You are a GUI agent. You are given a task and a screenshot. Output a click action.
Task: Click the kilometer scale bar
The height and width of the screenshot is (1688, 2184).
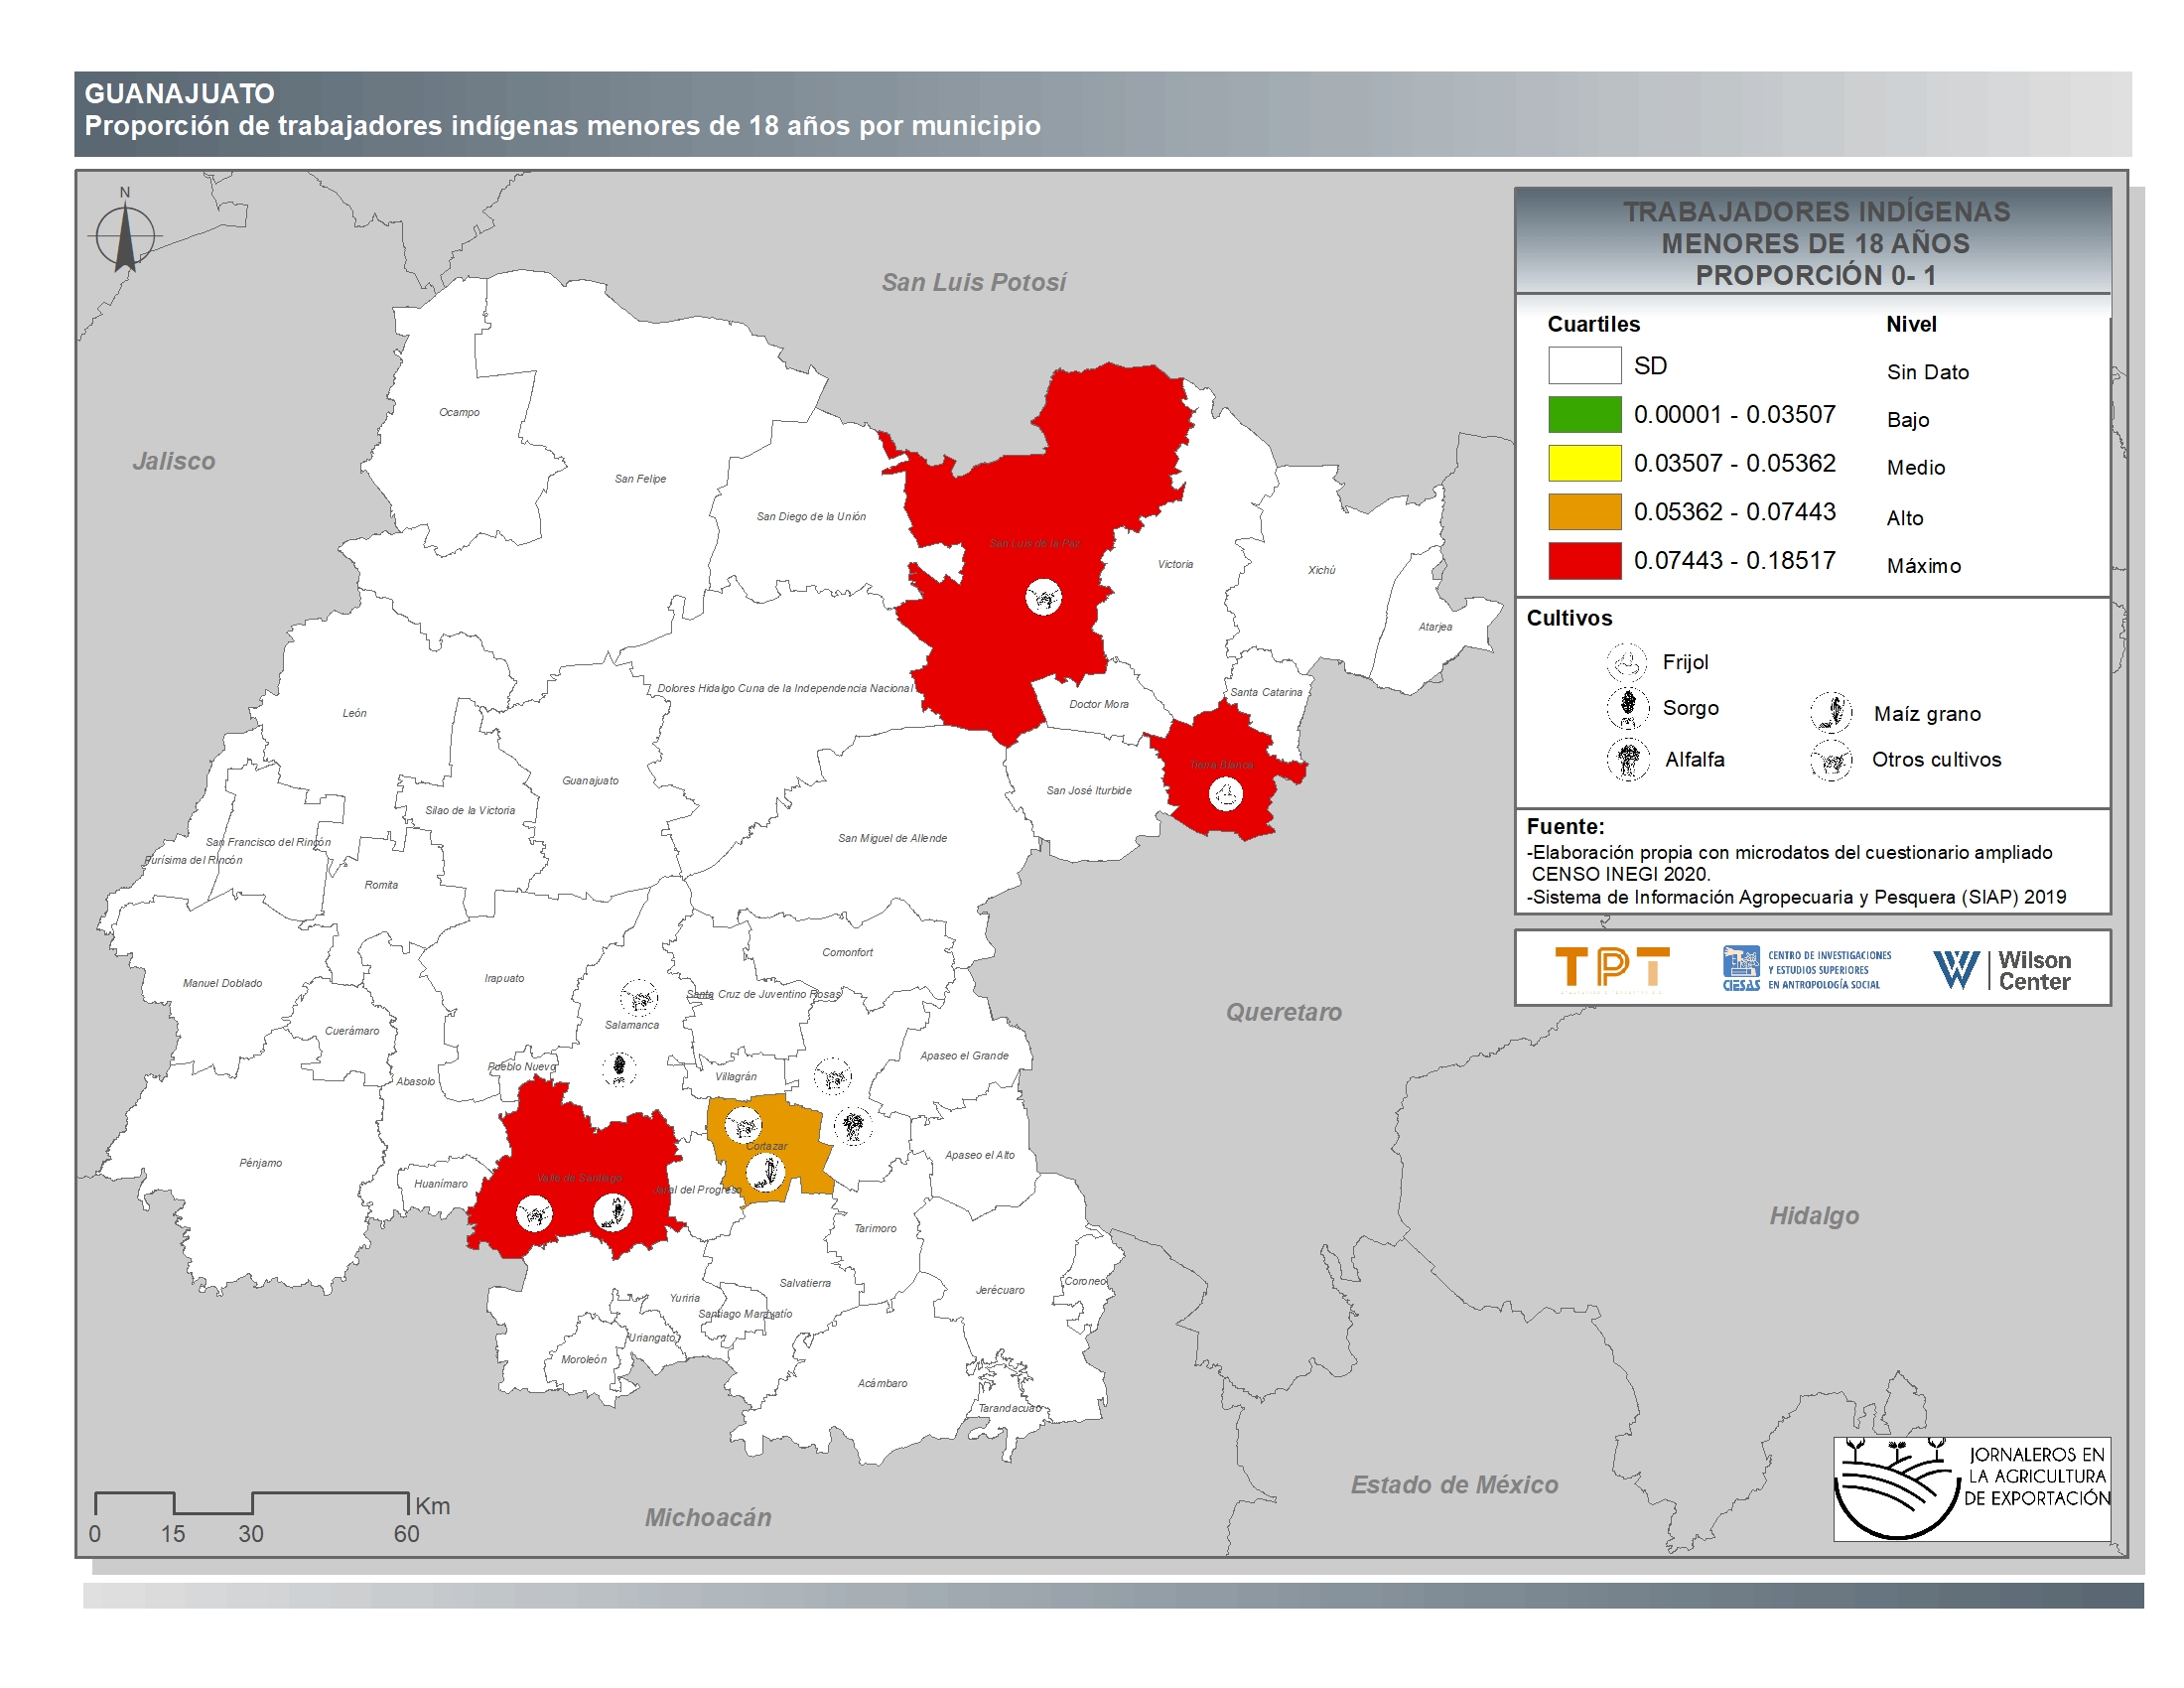click(251, 1502)
